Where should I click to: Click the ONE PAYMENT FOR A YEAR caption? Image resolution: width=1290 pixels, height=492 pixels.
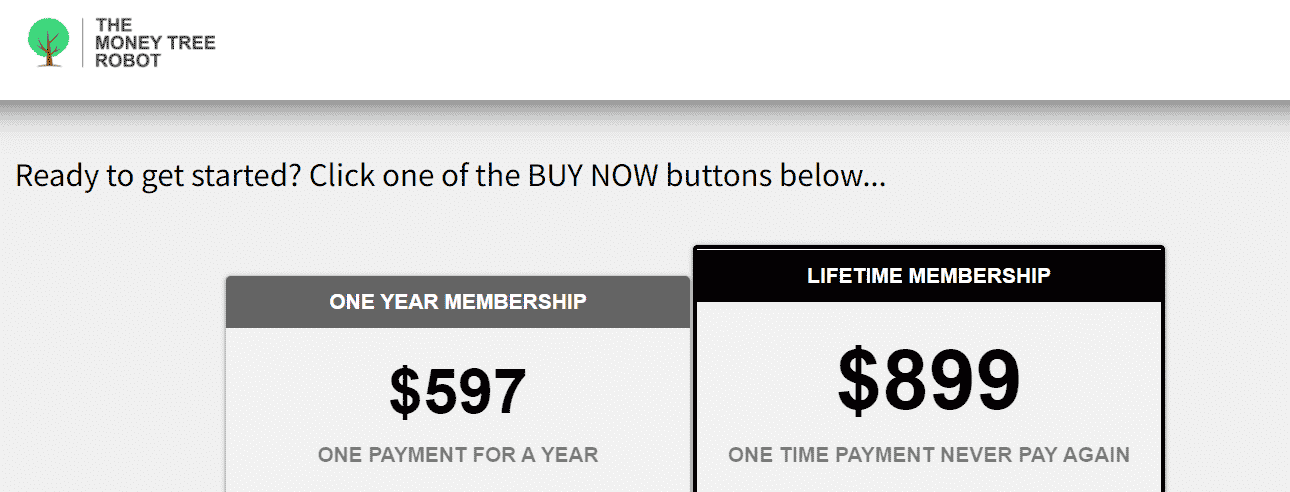tap(458, 455)
